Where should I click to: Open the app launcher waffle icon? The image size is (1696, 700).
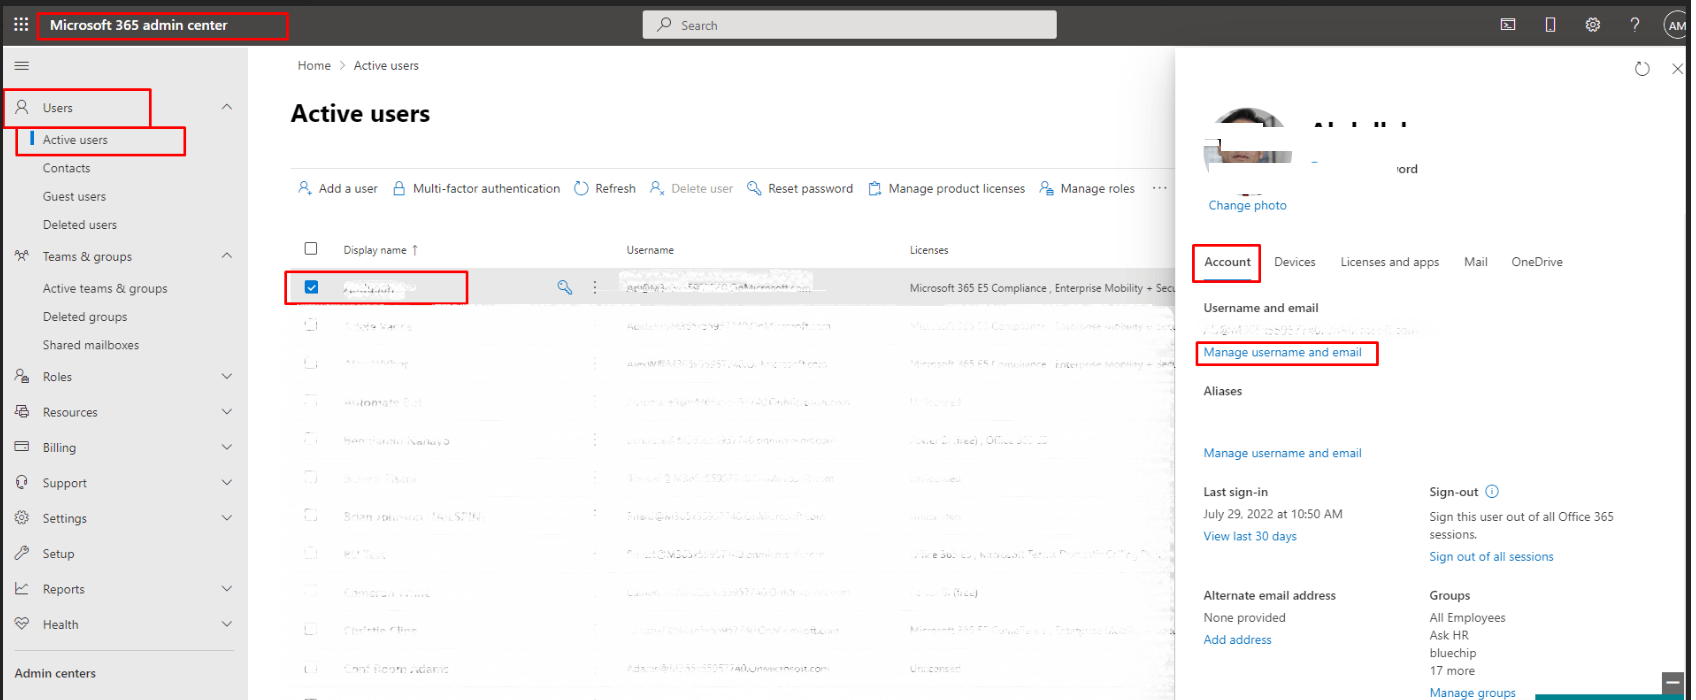tap(21, 24)
